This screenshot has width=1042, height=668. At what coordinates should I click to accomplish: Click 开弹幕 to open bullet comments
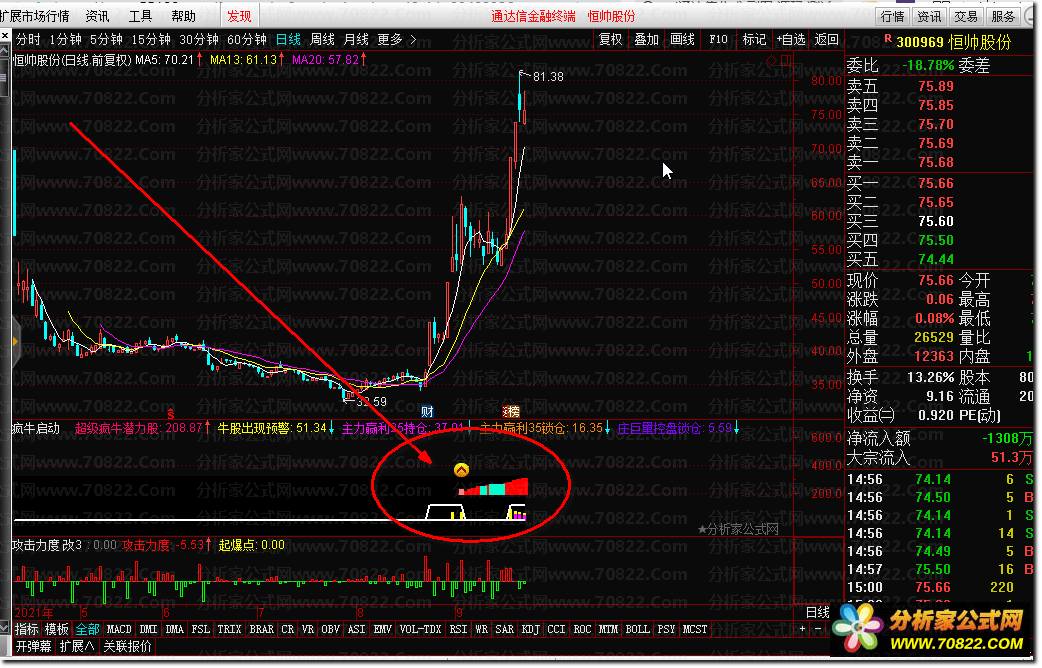[x=33, y=646]
